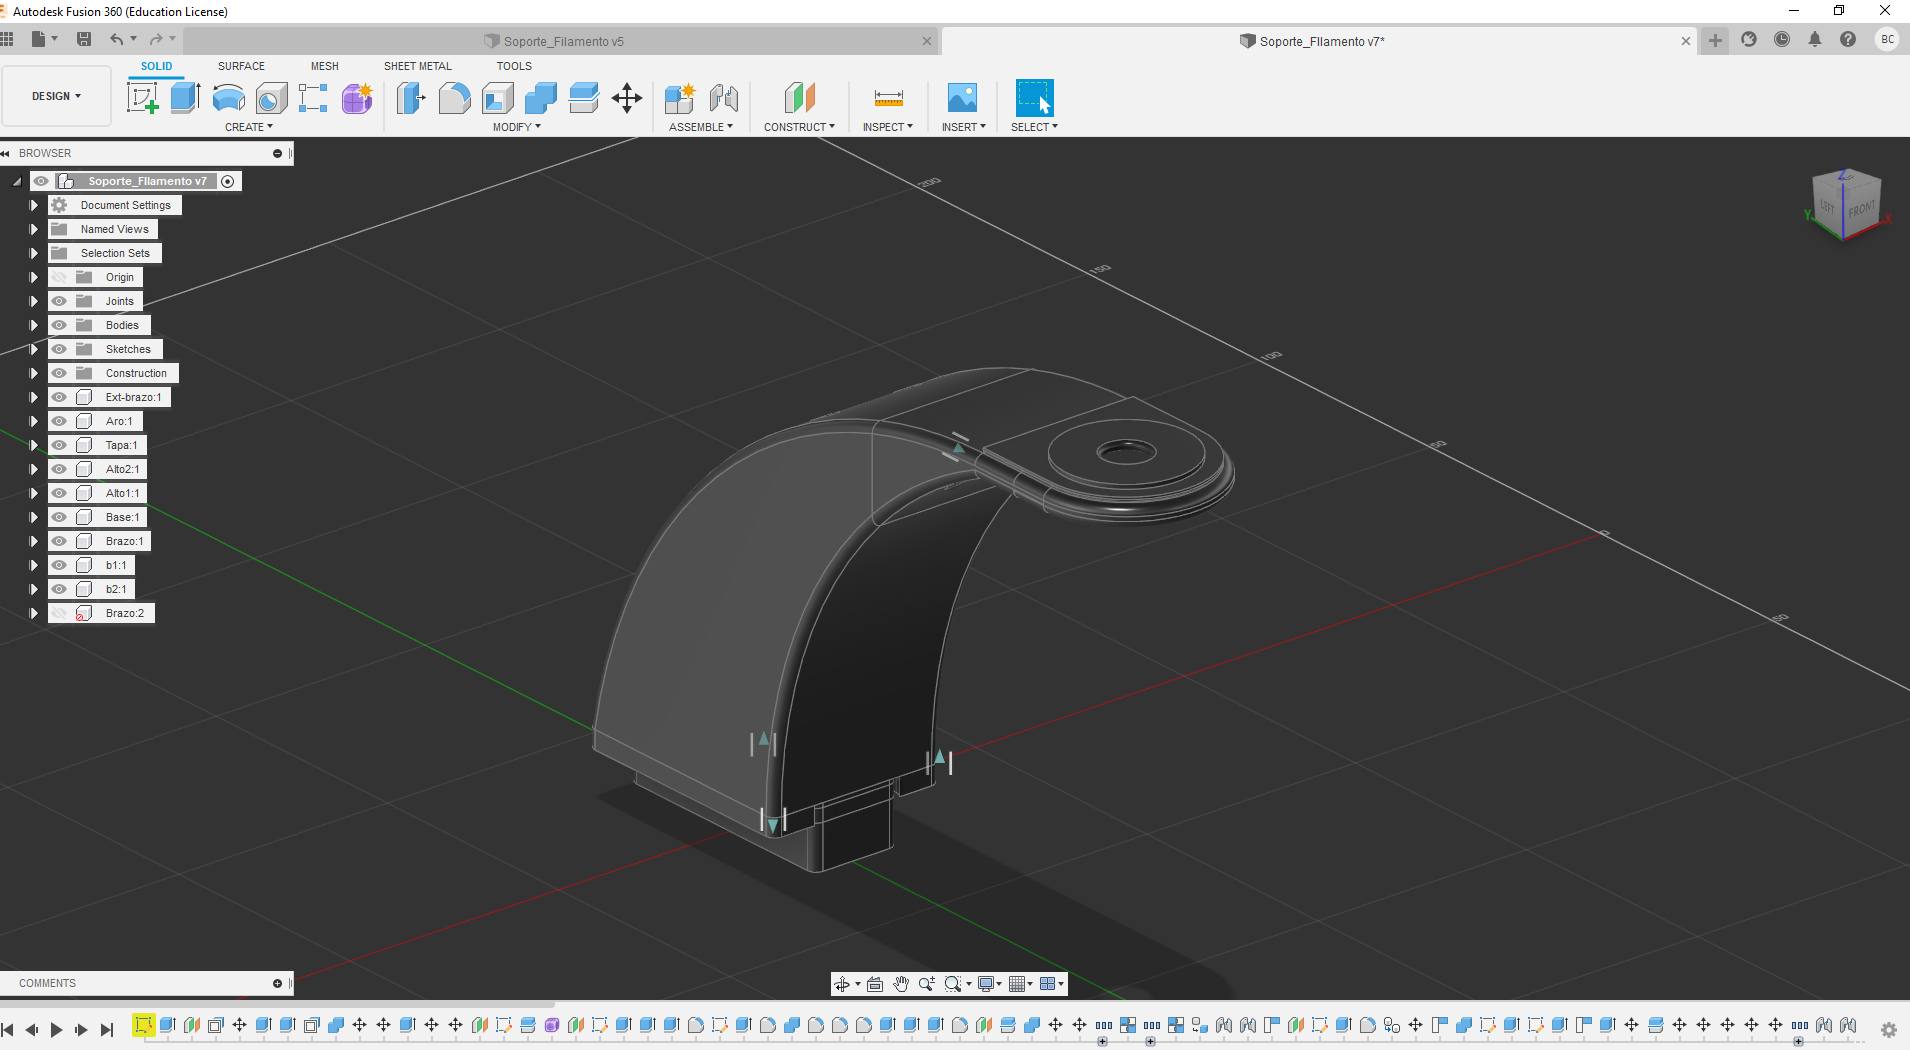
Task: Select the Create Sketch tool
Action: [x=142, y=98]
